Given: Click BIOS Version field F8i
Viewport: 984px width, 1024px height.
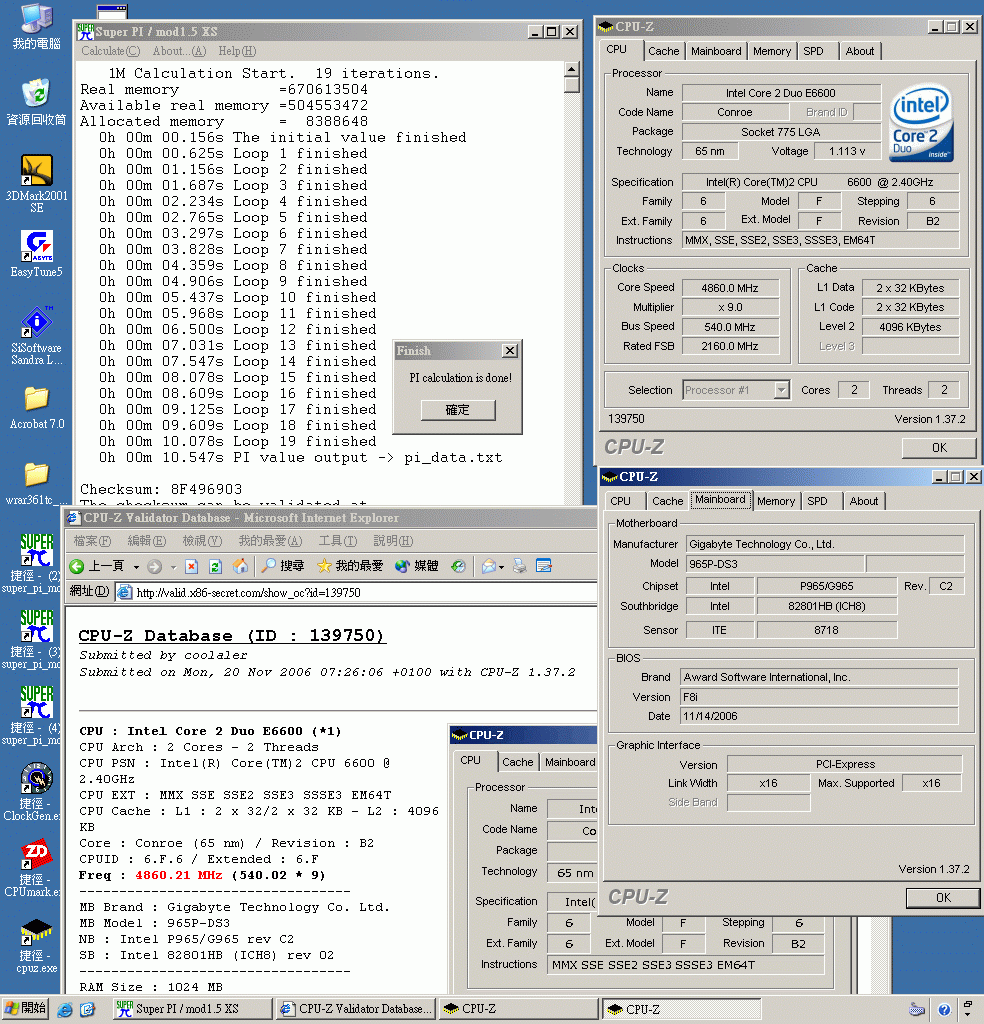Looking at the screenshot, I should [x=818, y=697].
